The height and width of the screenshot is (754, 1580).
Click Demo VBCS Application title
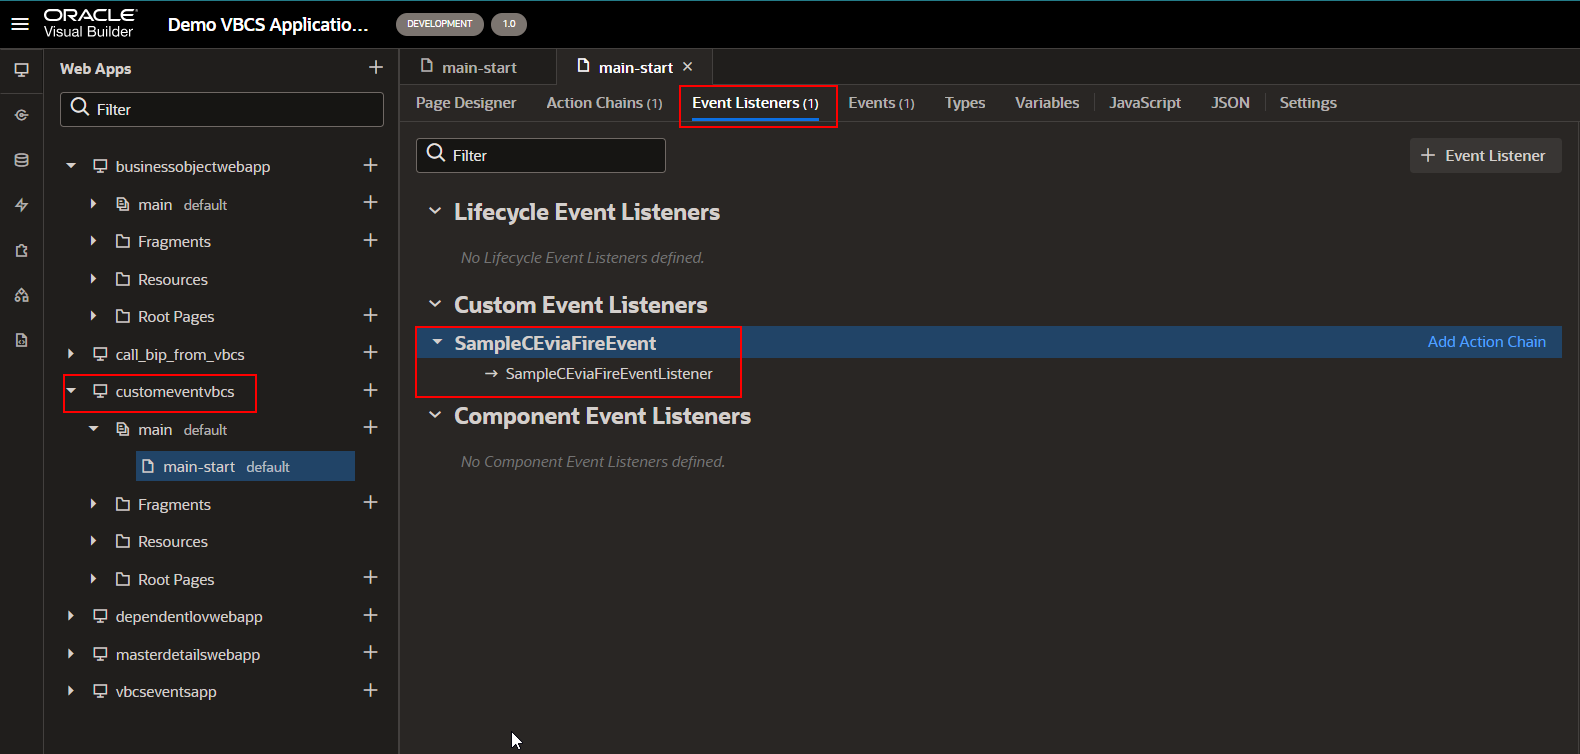click(268, 24)
